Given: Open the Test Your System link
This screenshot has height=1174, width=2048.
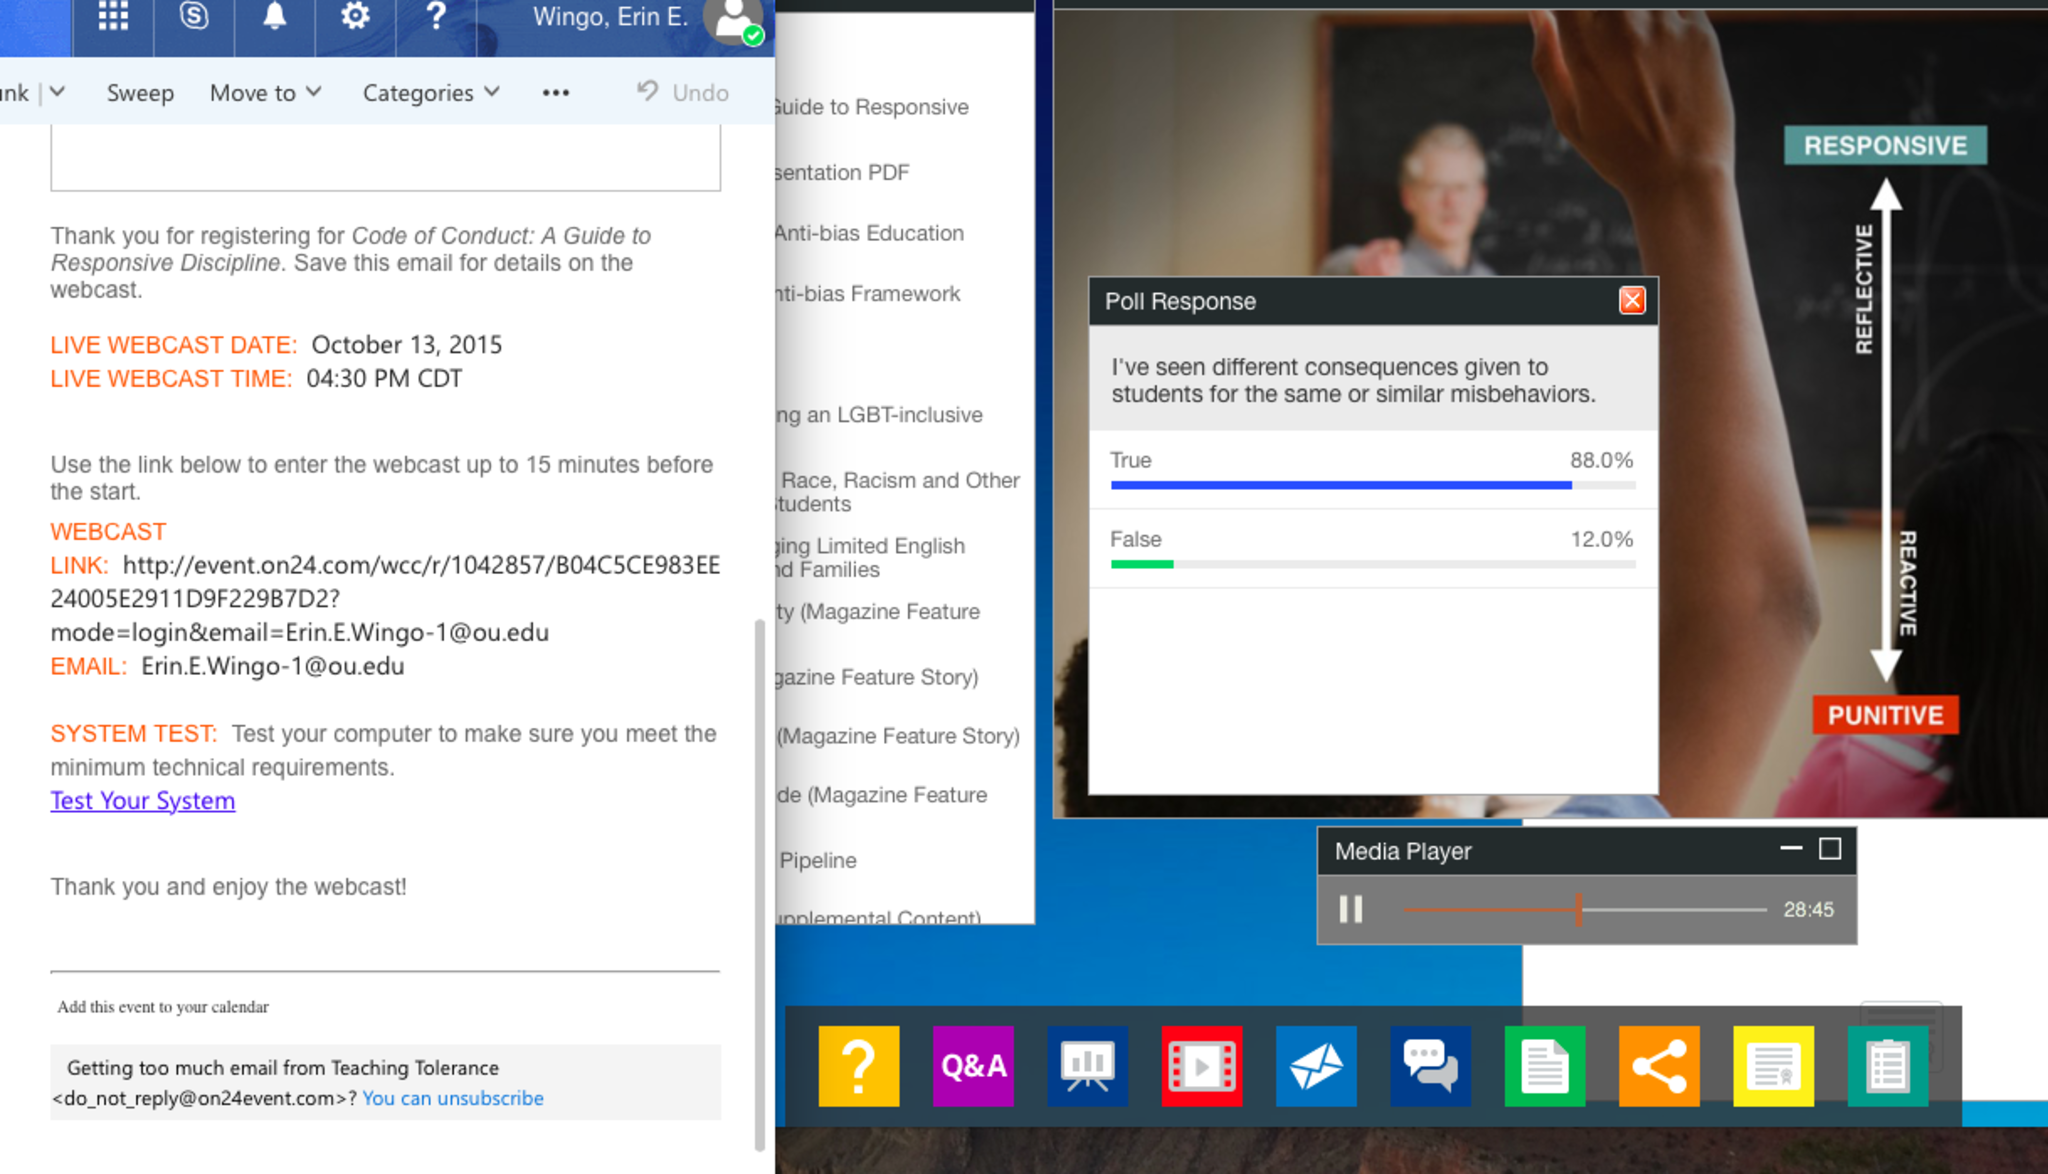Looking at the screenshot, I should pyautogui.click(x=143, y=801).
